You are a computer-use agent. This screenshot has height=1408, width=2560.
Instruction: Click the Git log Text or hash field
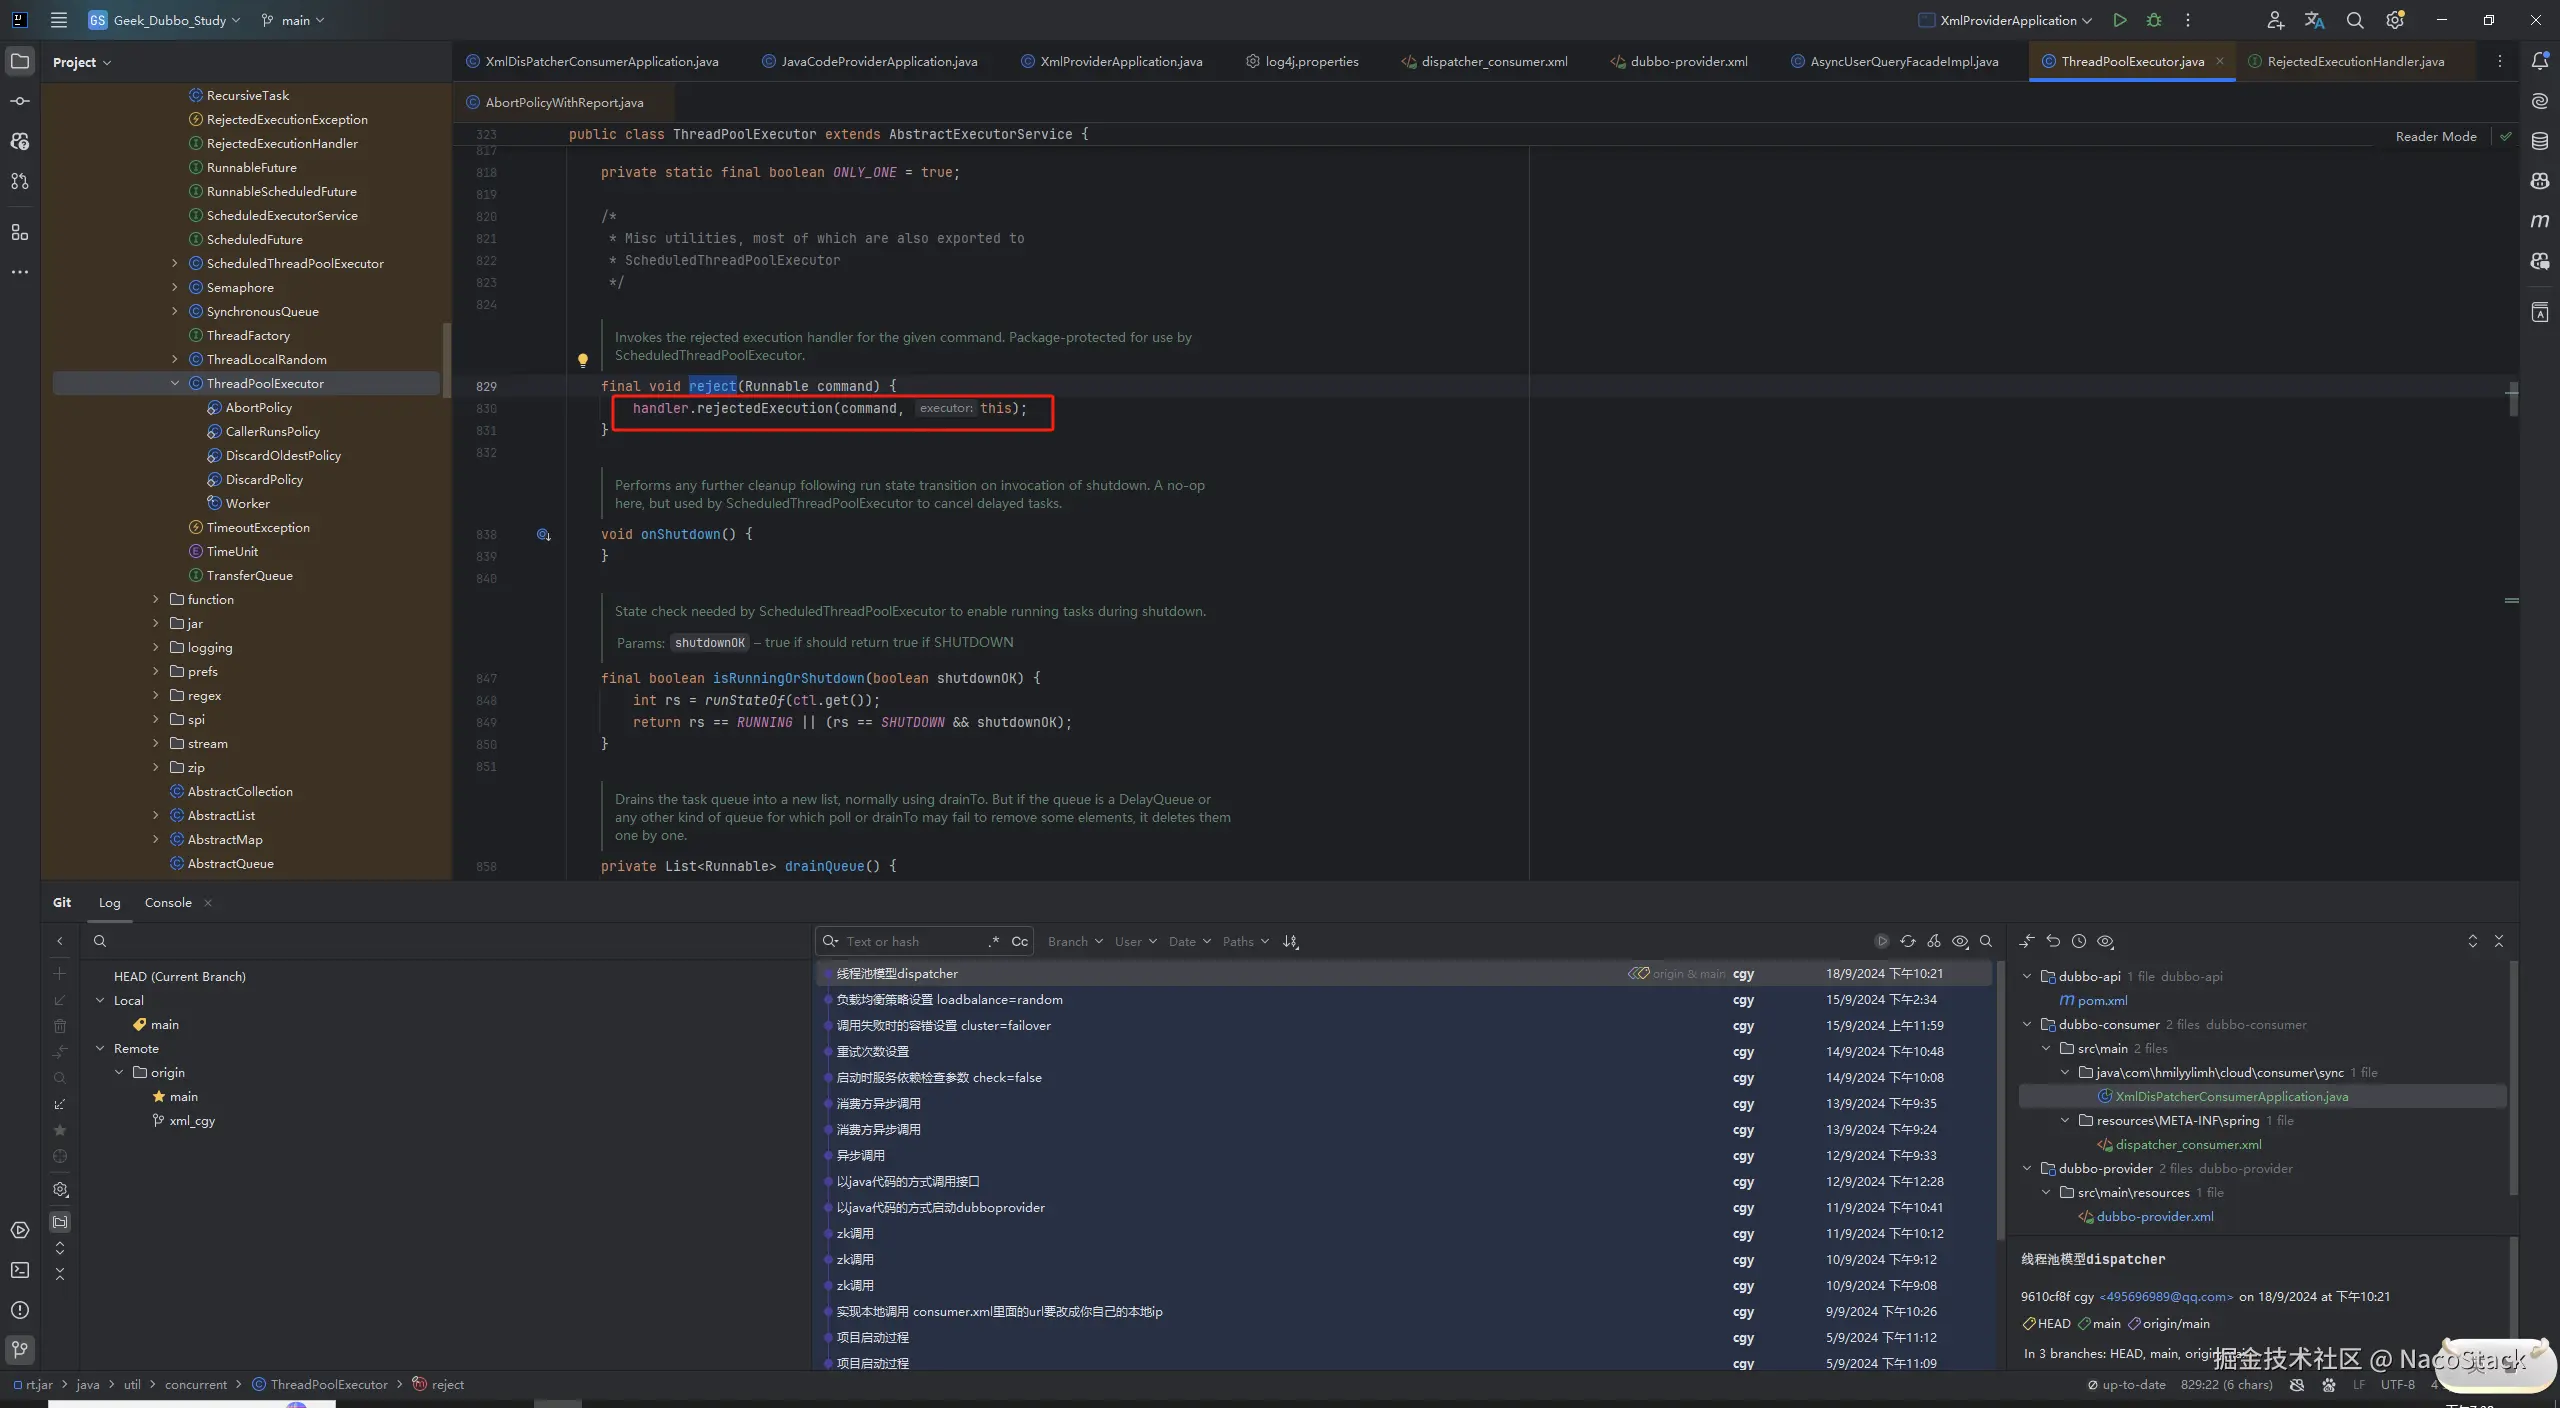[x=910, y=941]
